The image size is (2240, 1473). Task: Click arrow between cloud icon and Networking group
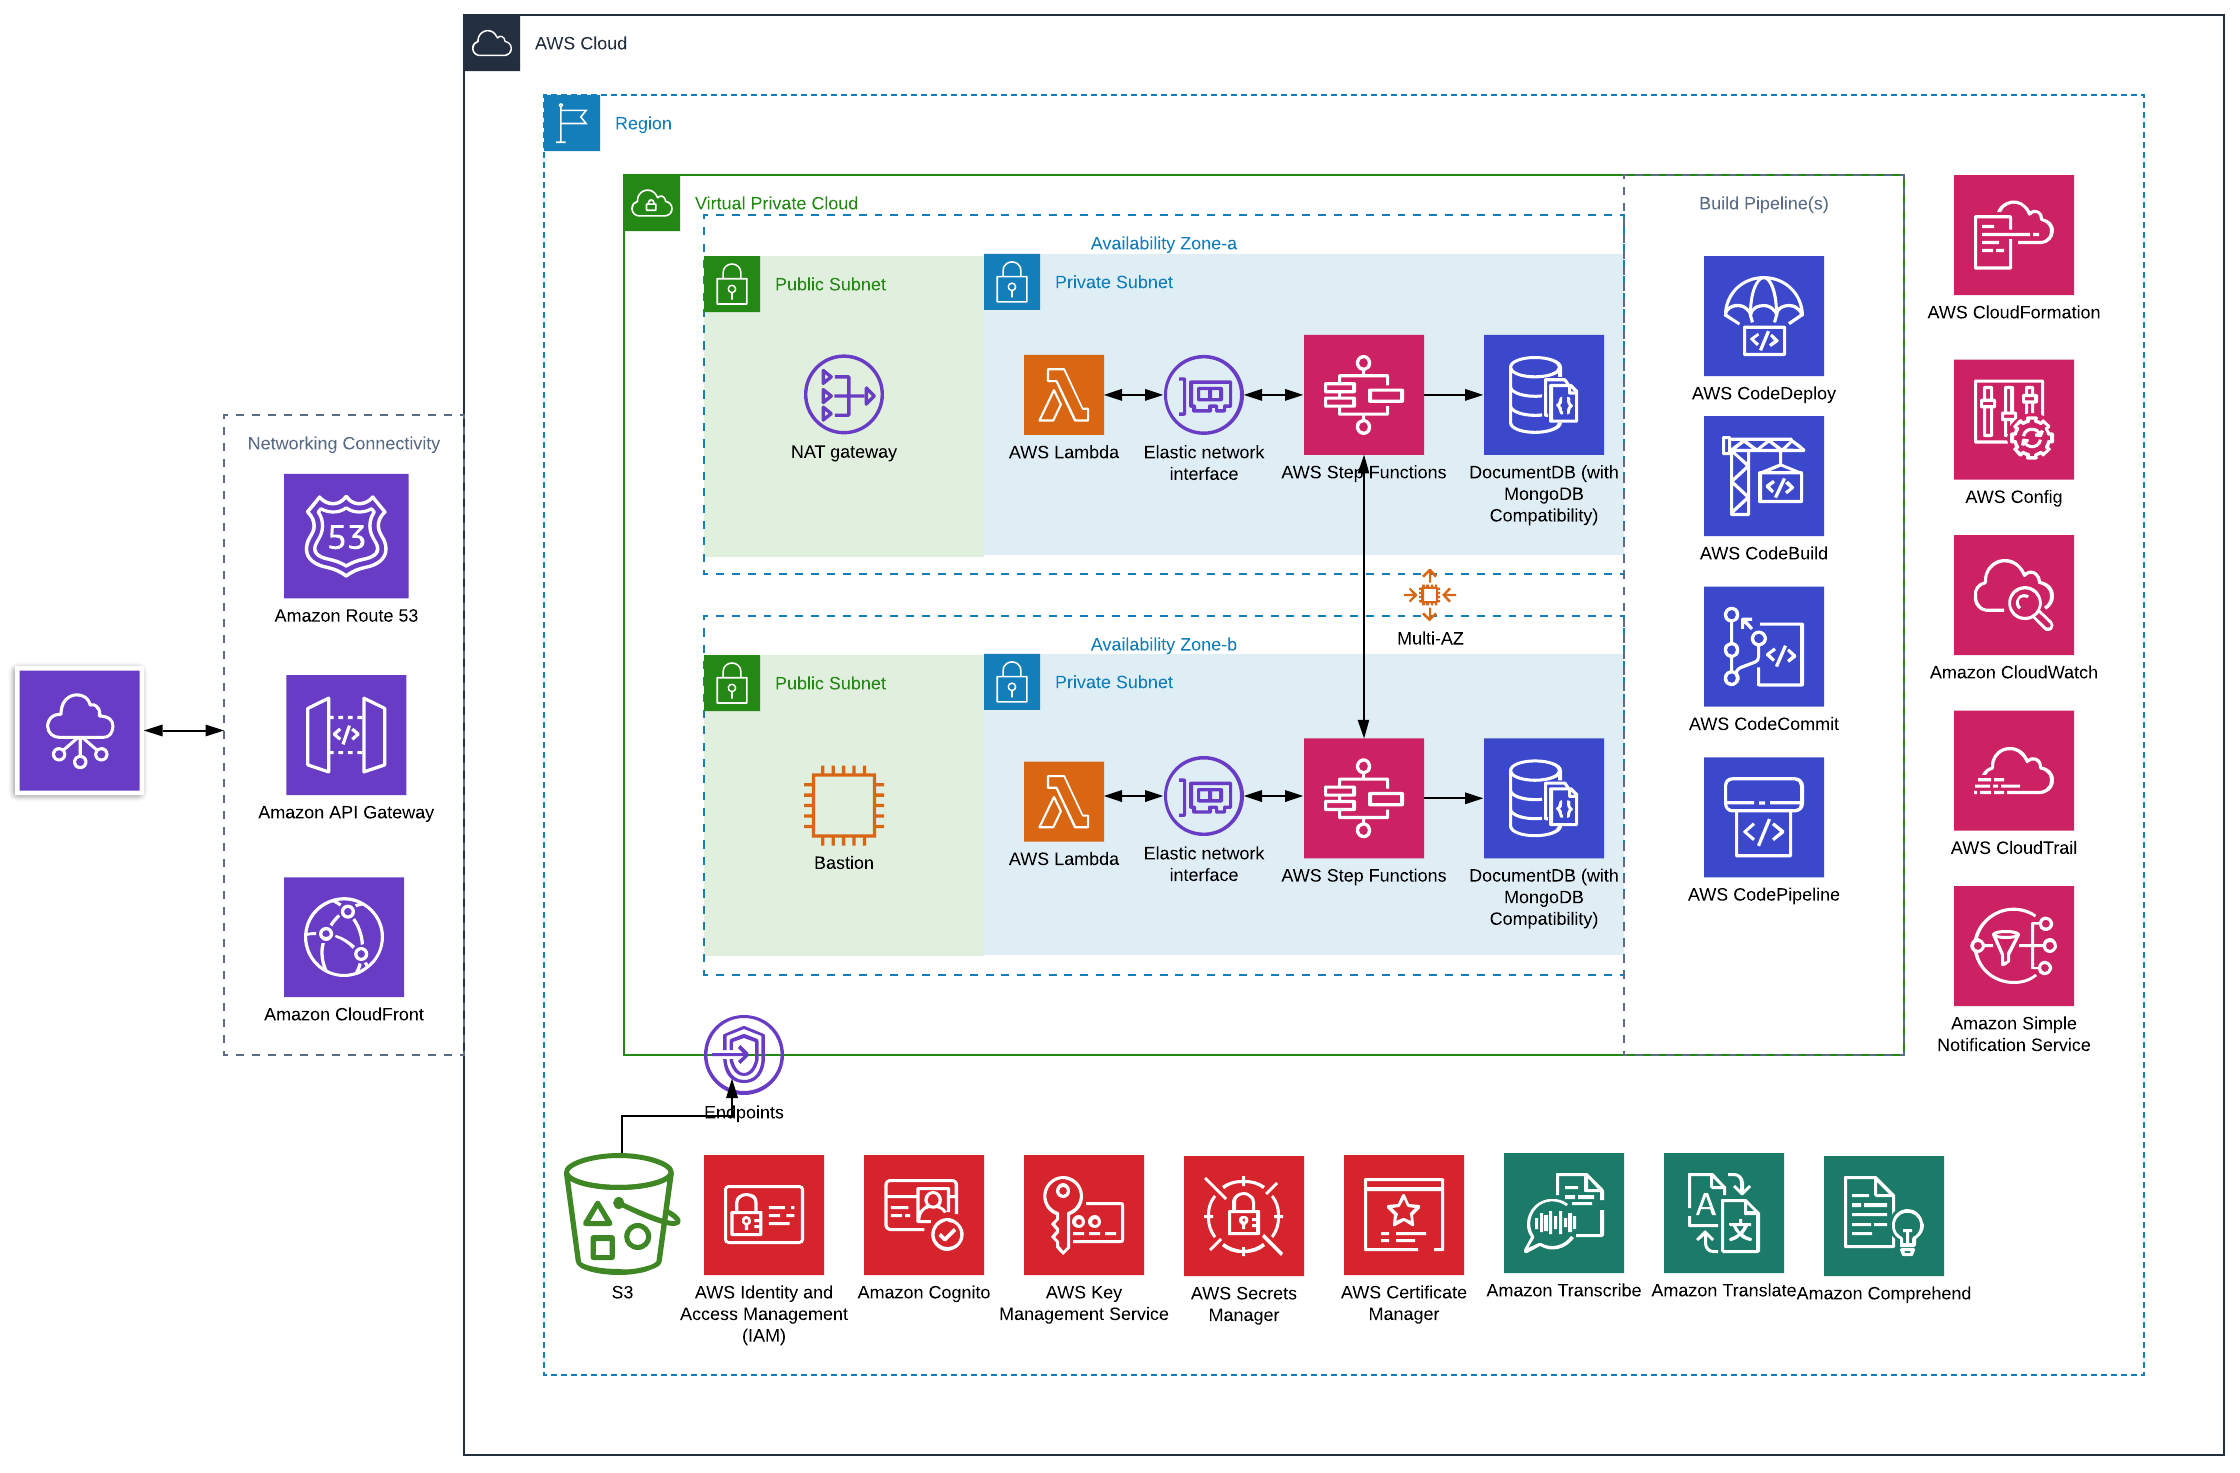pyautogui.click(x=184, y=731)
